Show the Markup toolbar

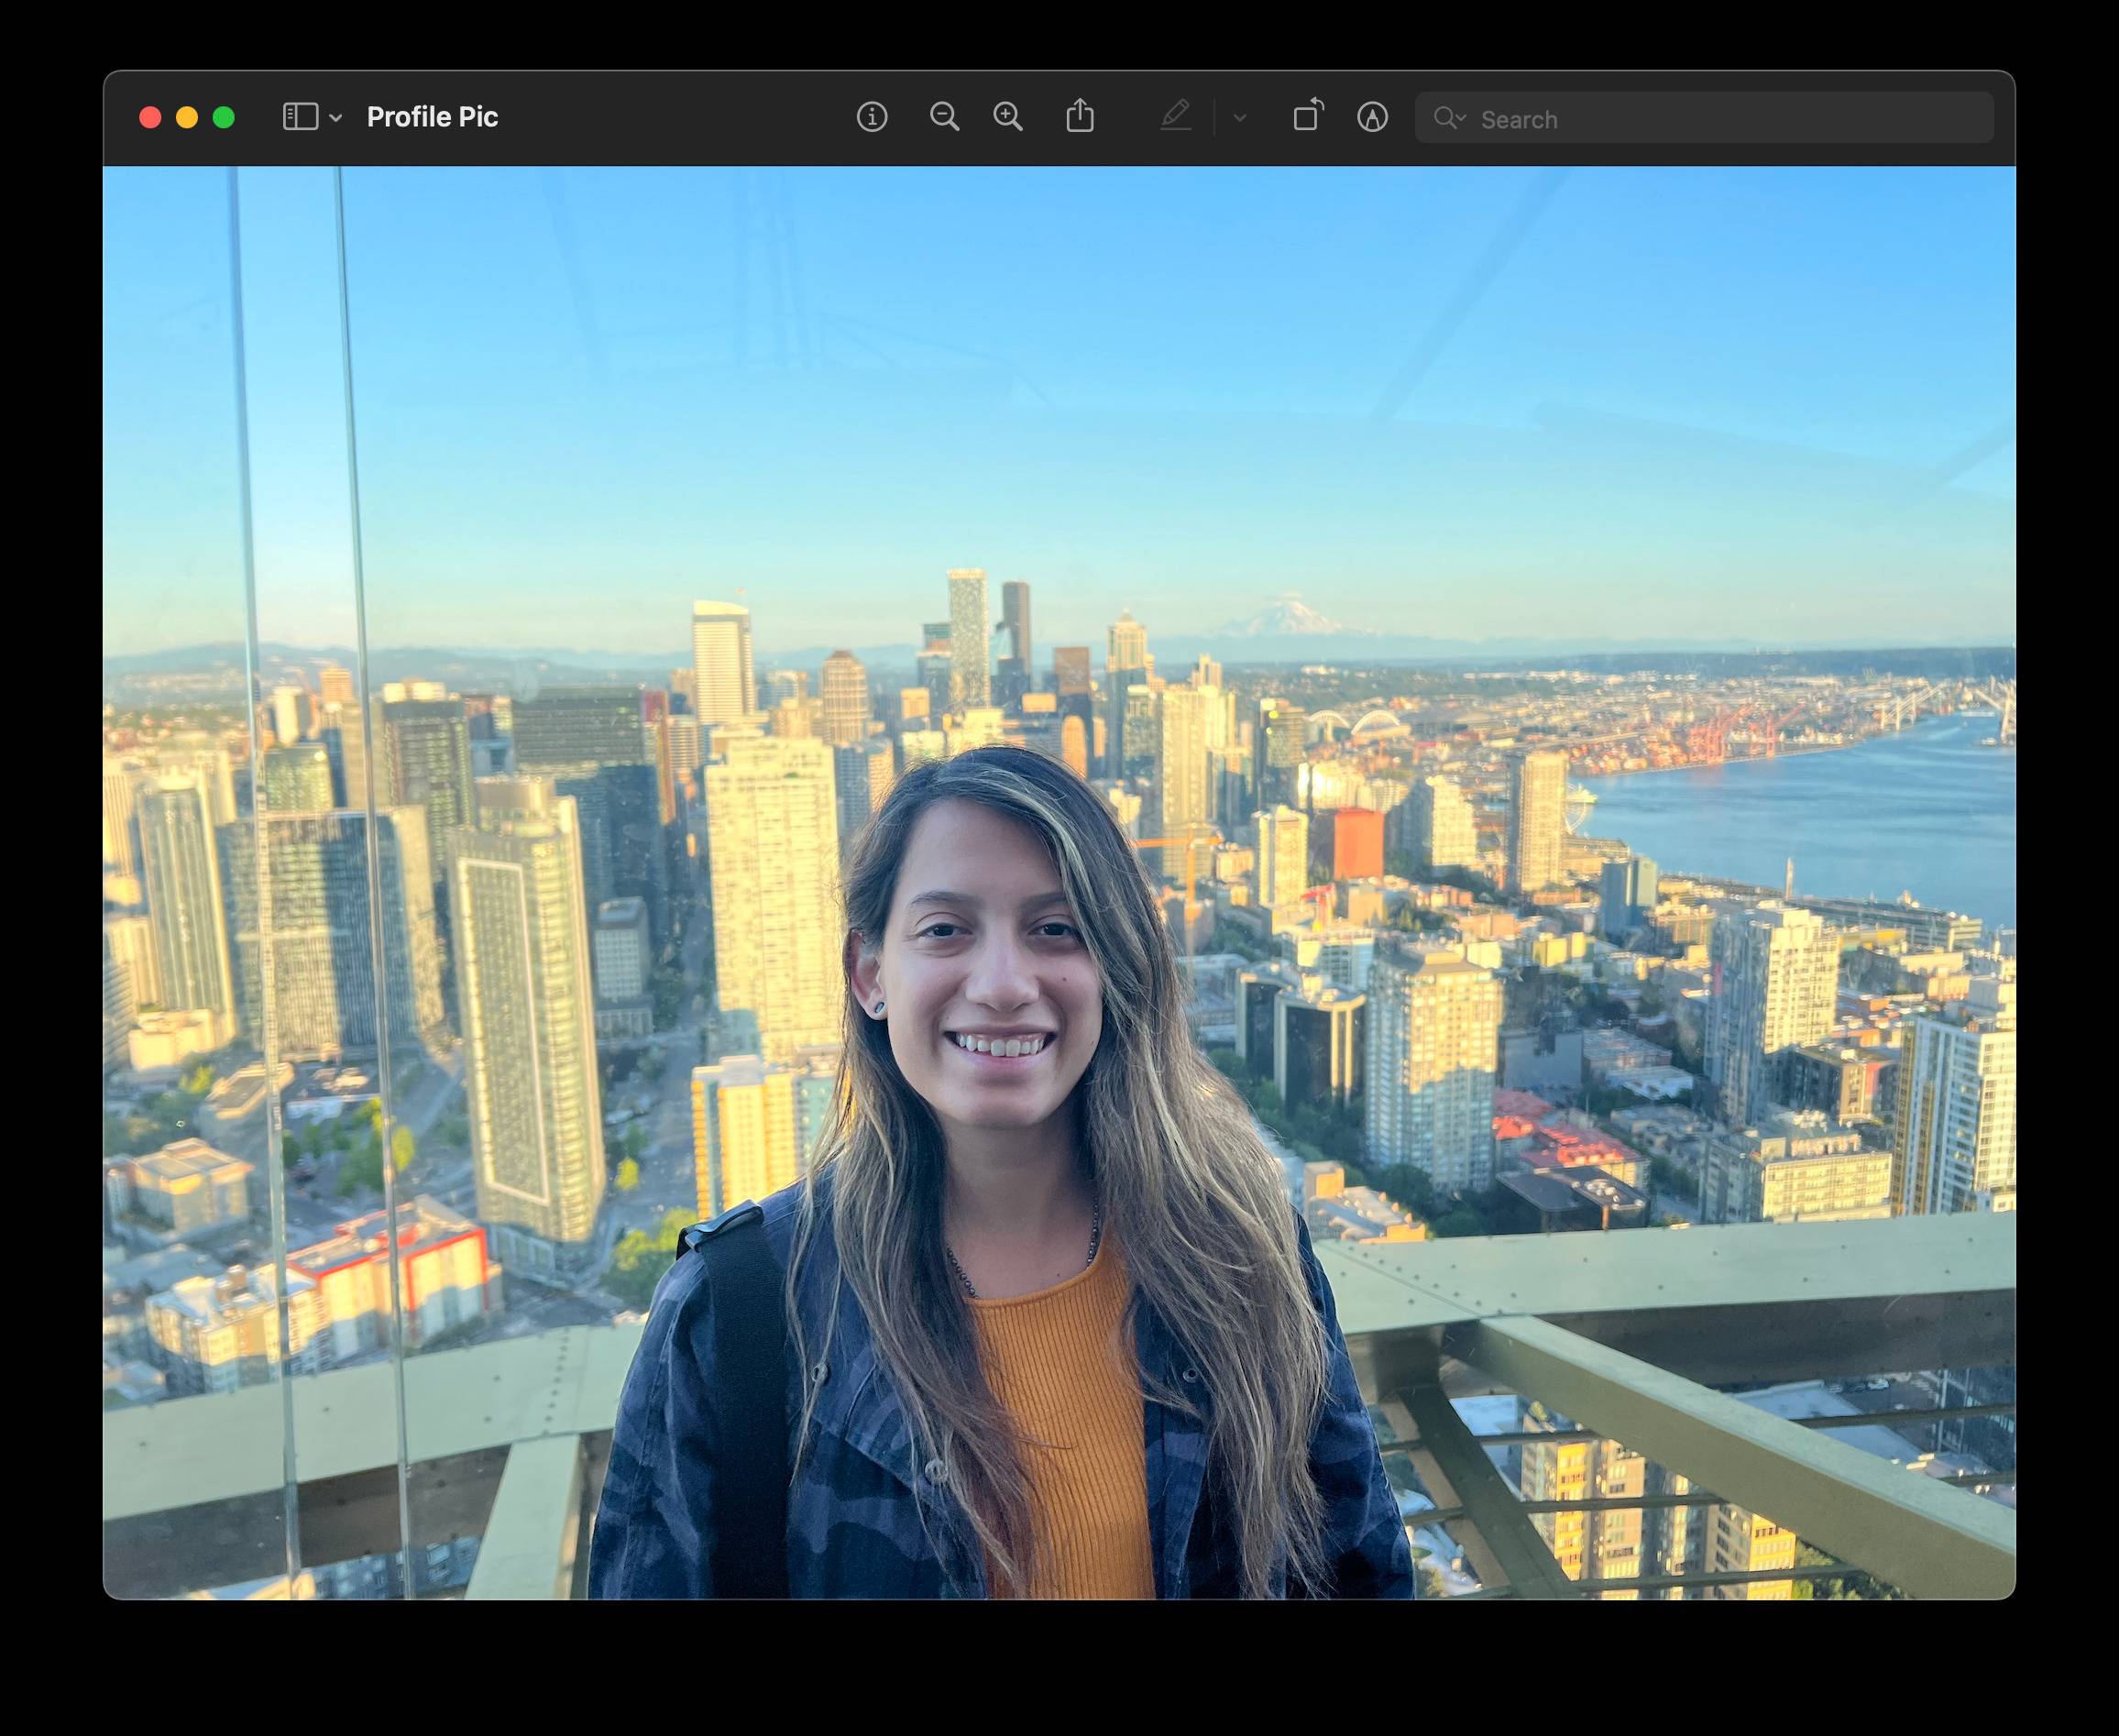(1372, 117)
